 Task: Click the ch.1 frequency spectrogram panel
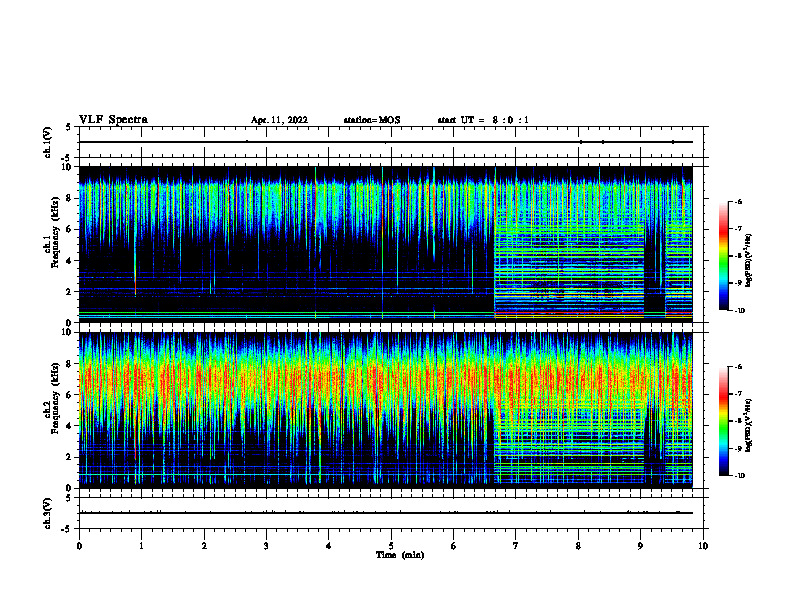click(385, 244)
